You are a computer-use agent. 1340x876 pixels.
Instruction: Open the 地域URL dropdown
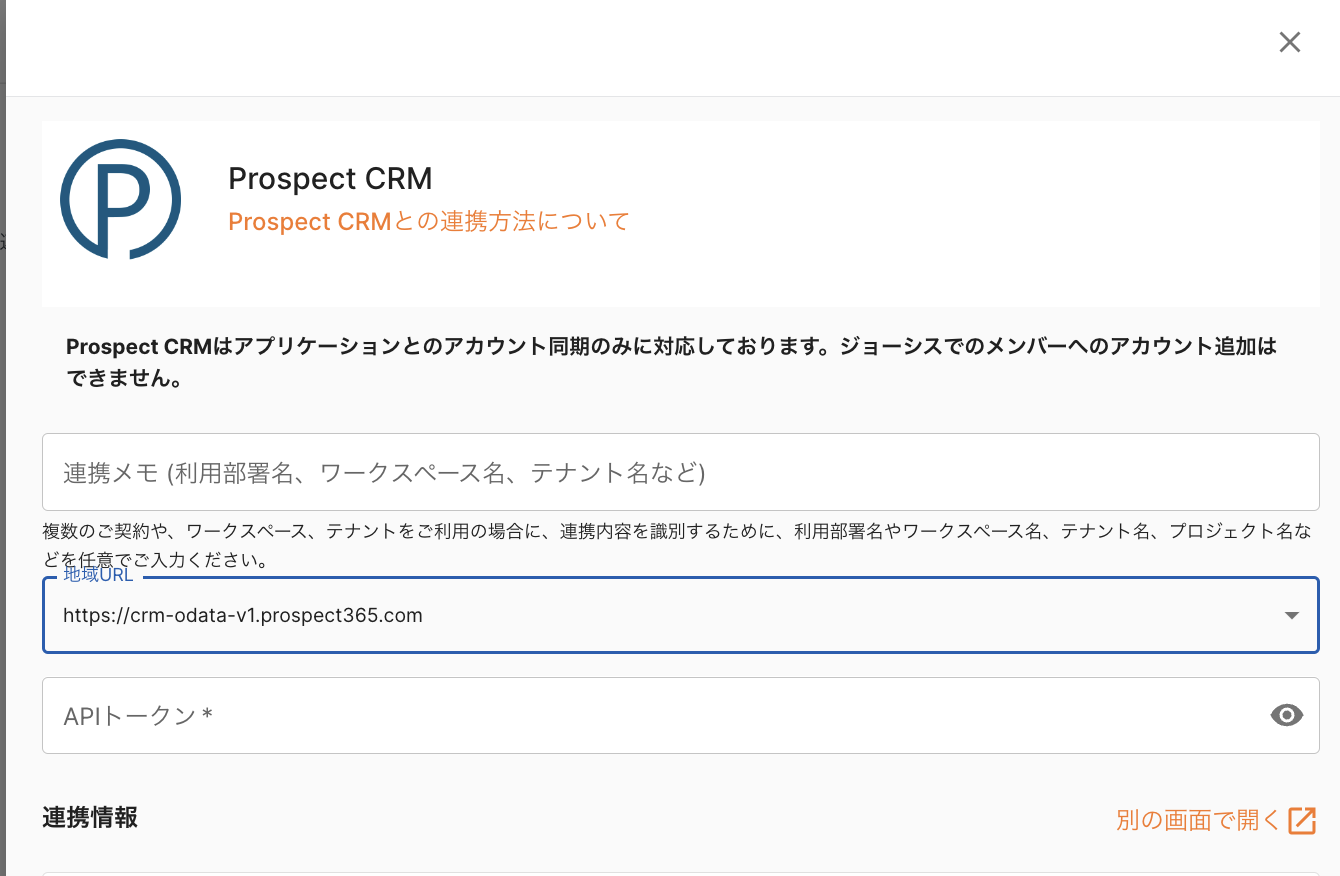pyautogui.click(x=660, y=616)
